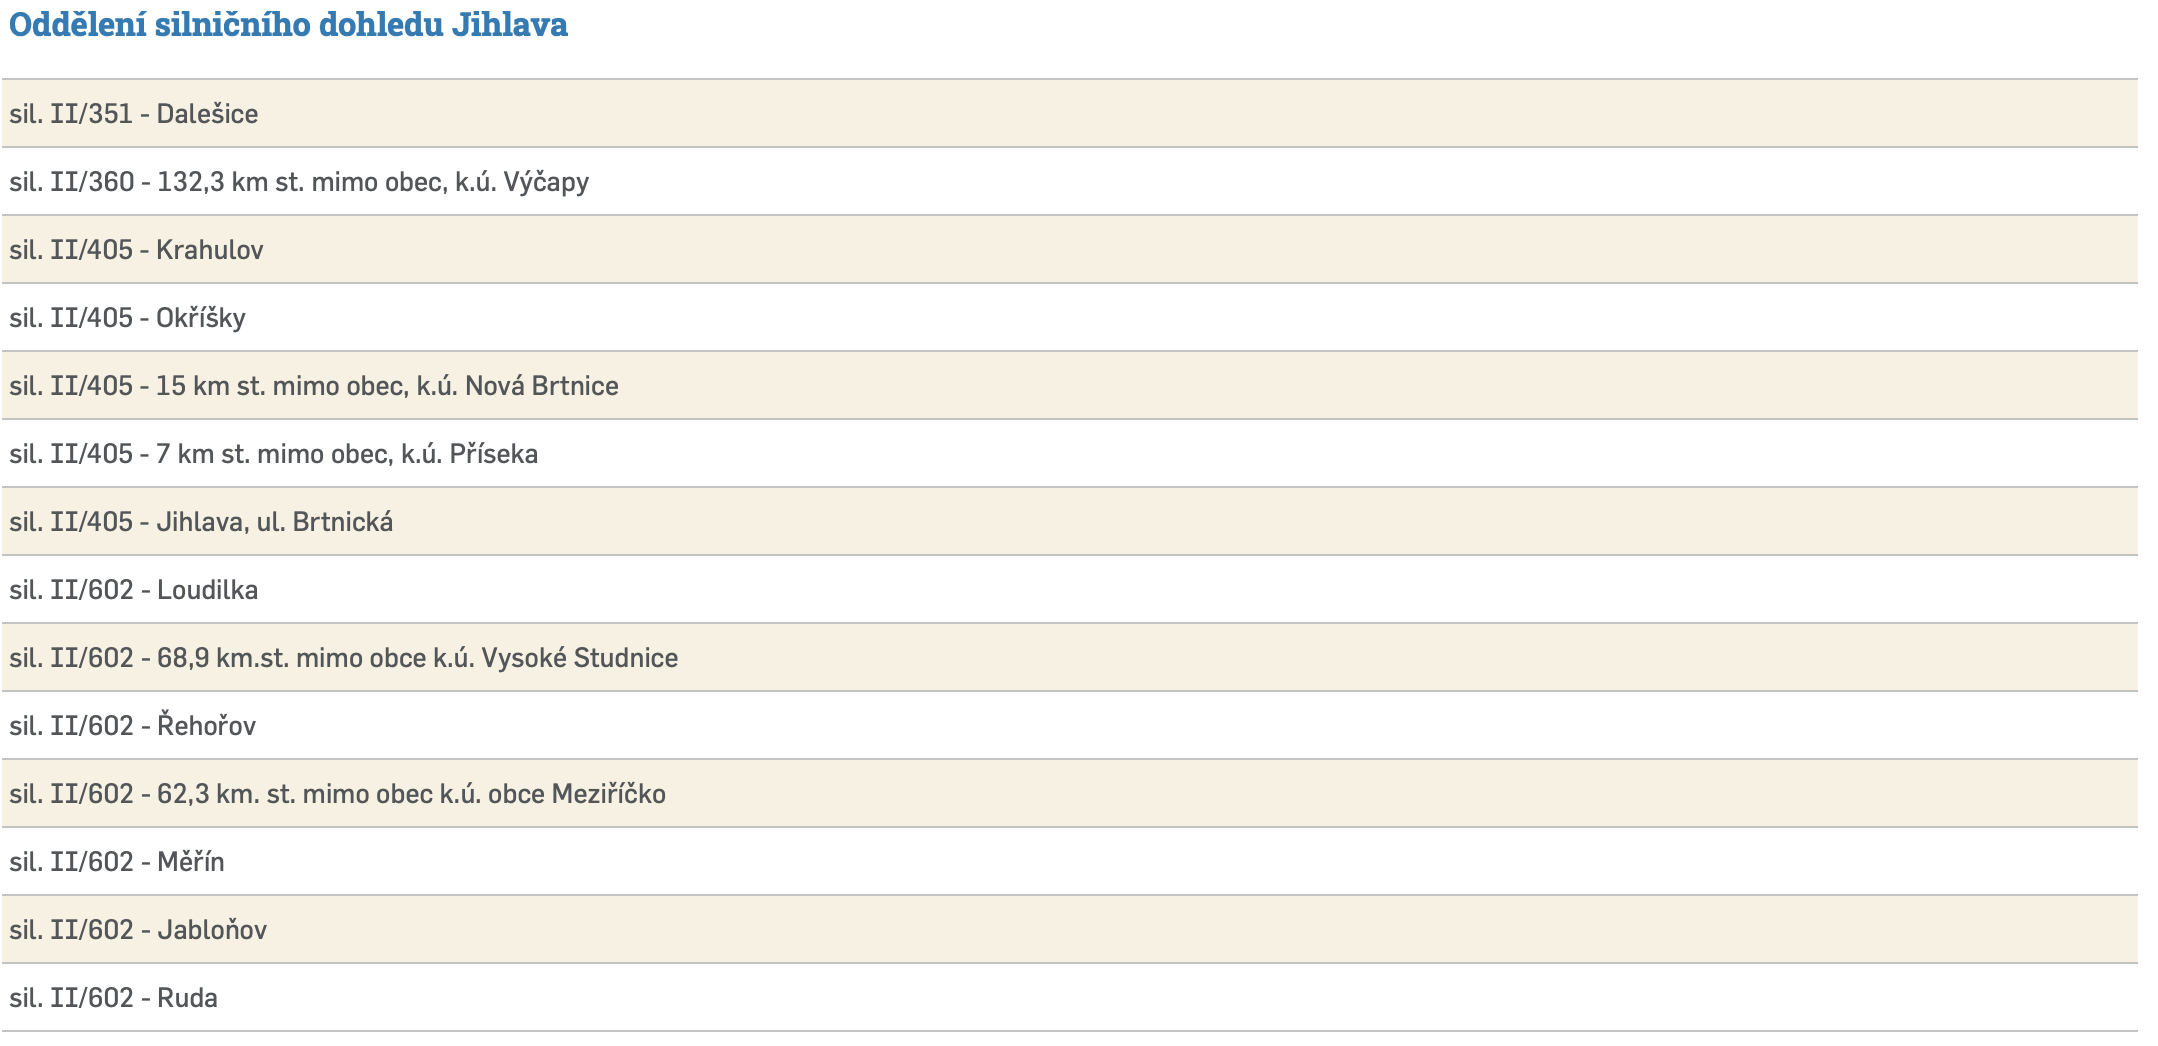This screenshot has height=1046, width=2158.
Task: Select the row sil. II/351 - Dalešice
Action: pos(134,114)
